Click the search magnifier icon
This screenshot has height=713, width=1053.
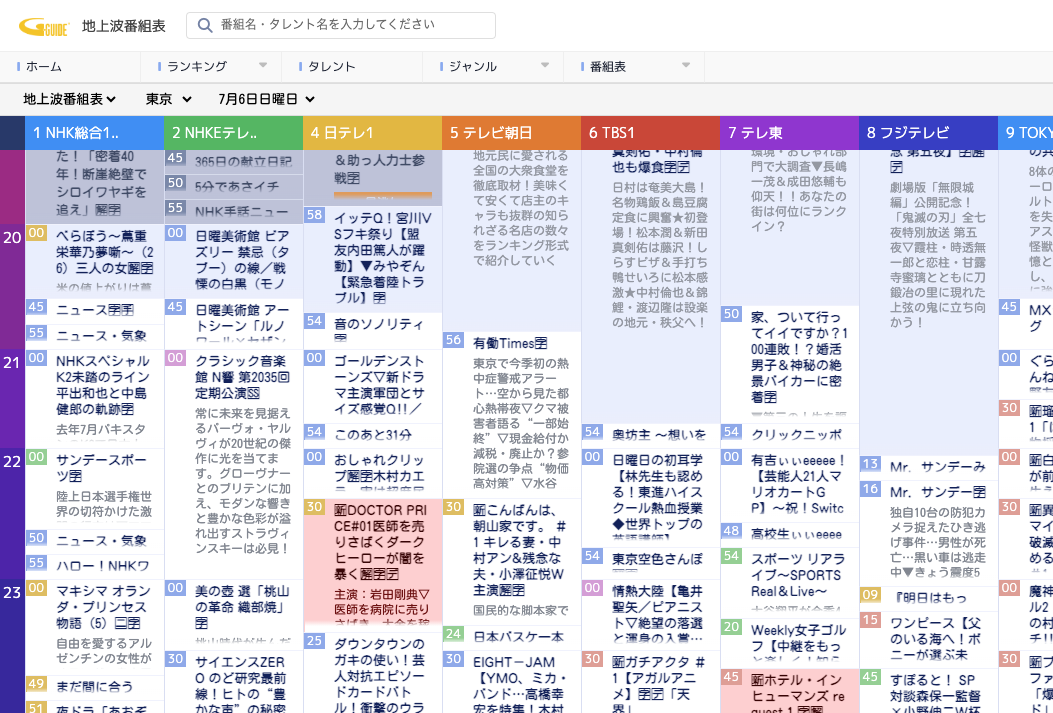tap(205, 26)
